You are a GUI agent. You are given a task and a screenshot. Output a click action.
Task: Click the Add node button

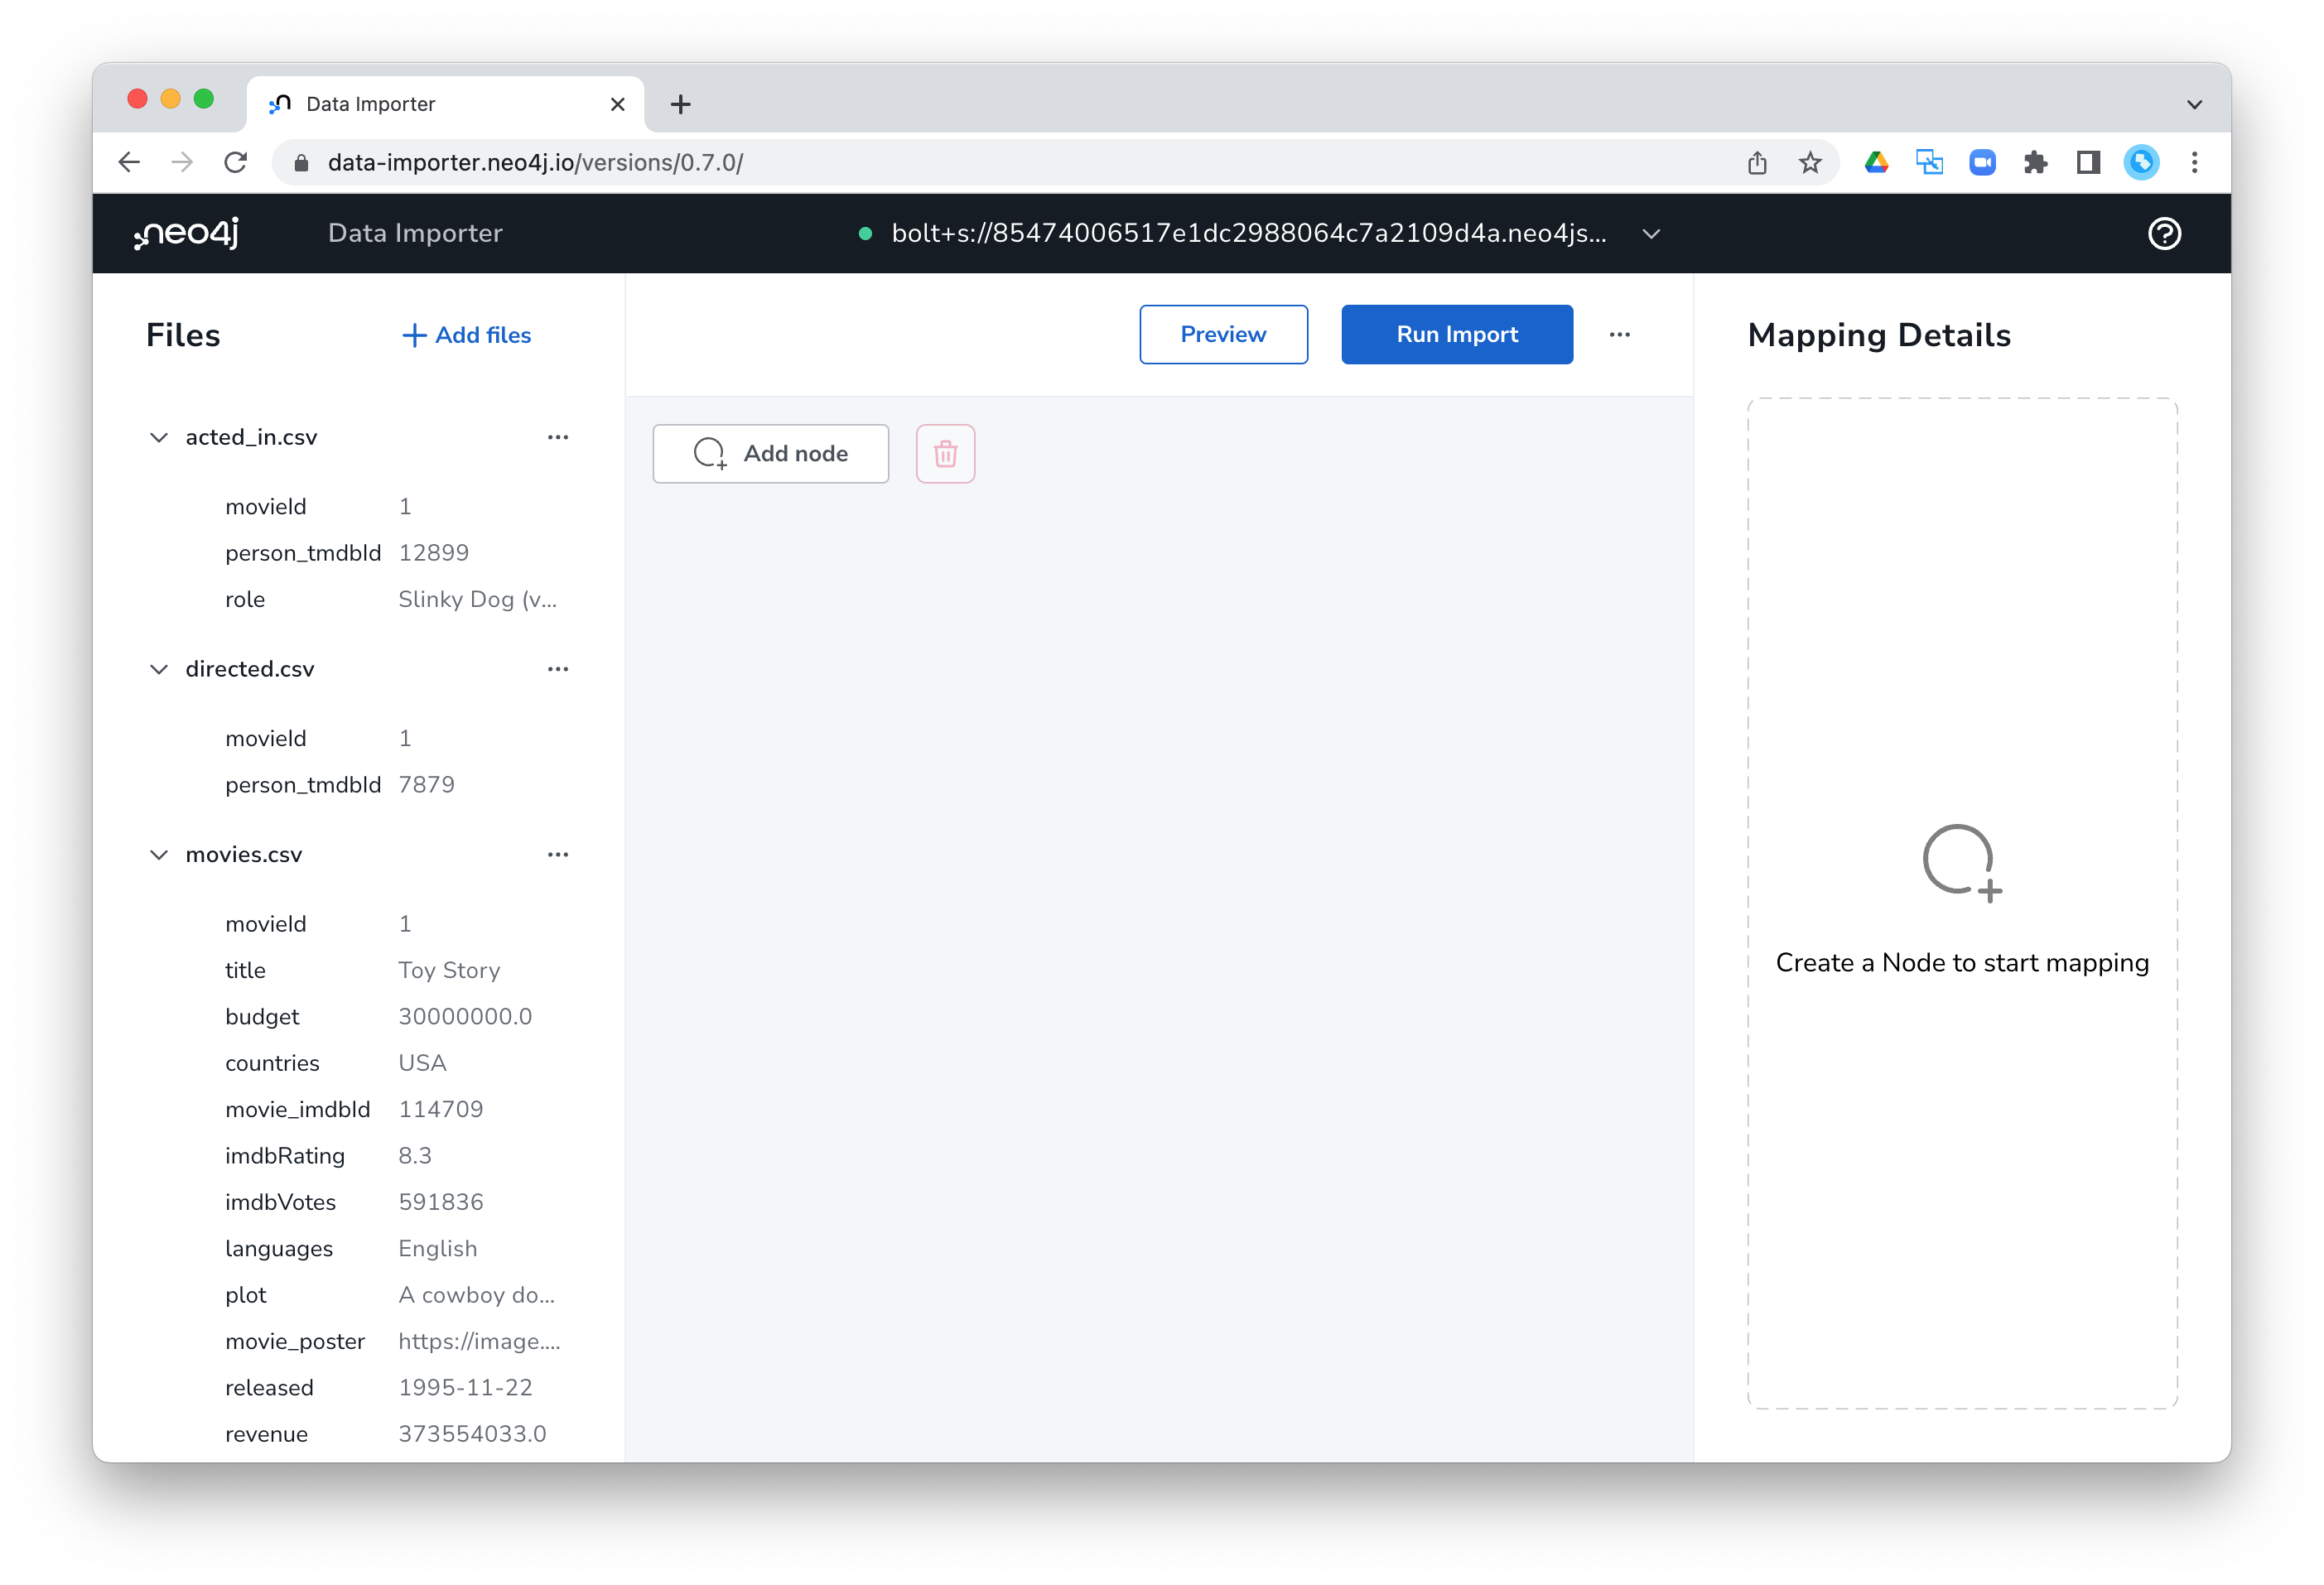[x=770, y=454]
